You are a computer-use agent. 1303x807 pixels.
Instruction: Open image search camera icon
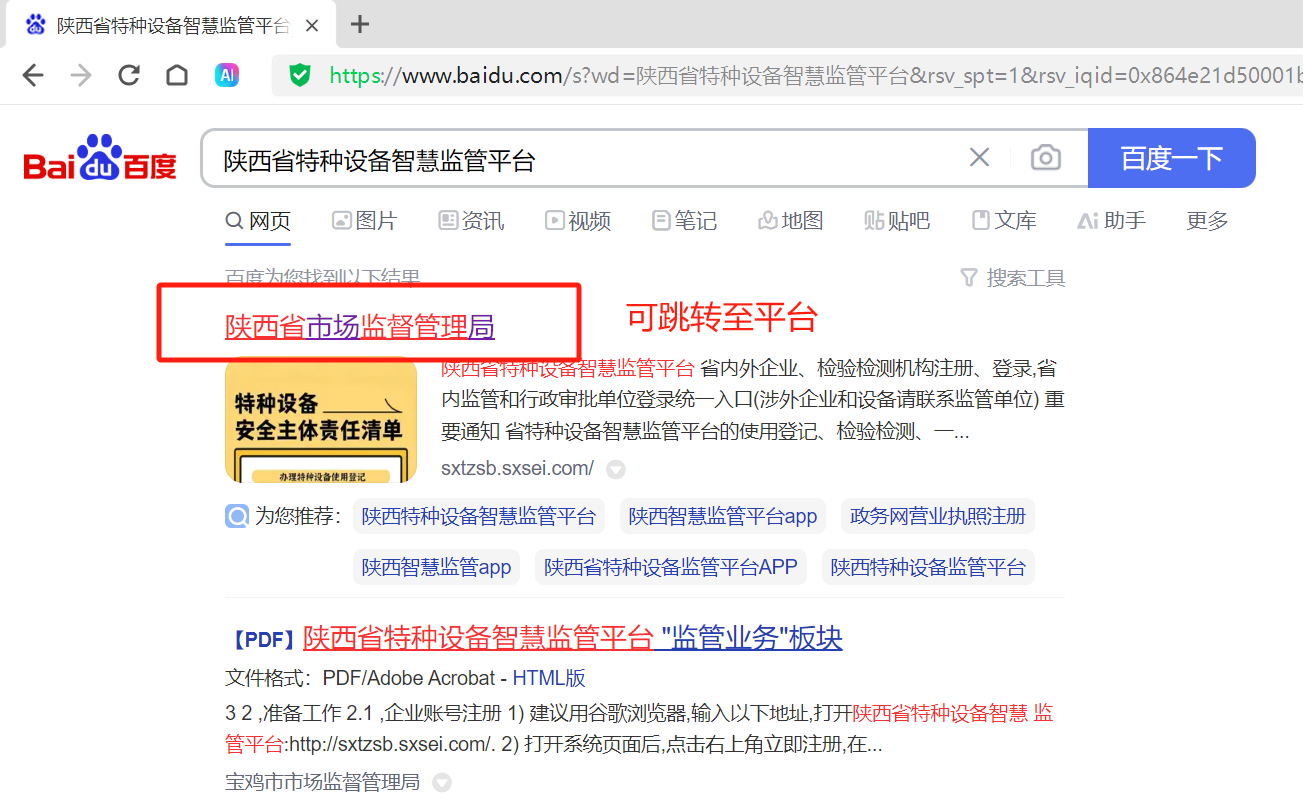click(1045, 157)
